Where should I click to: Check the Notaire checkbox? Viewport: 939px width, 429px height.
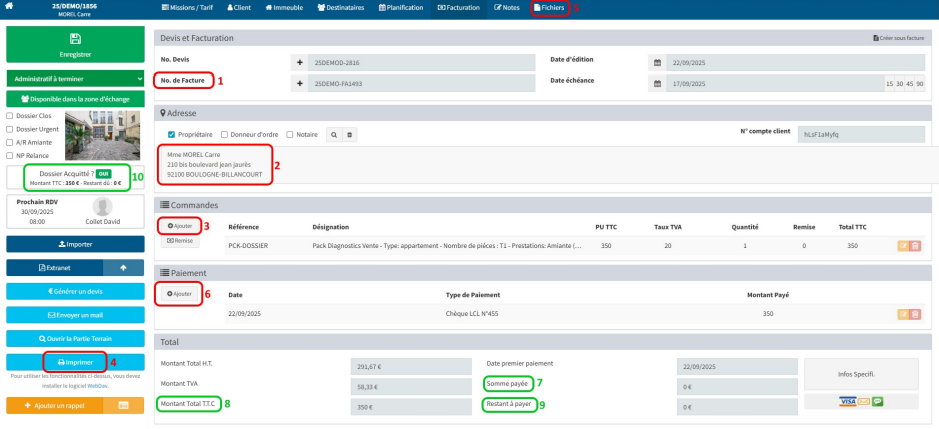coord(290,134)
